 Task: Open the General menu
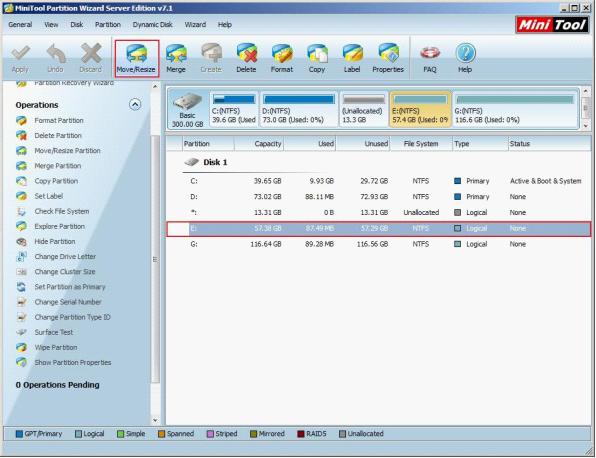click(20, 25)
